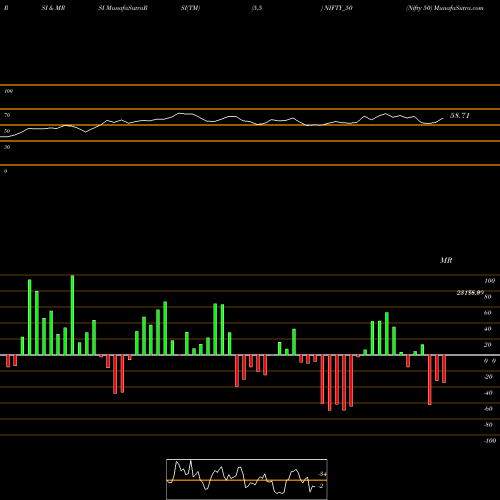
Task: Click the 34 label inside the mini chart
Action: tap(322, 474)
